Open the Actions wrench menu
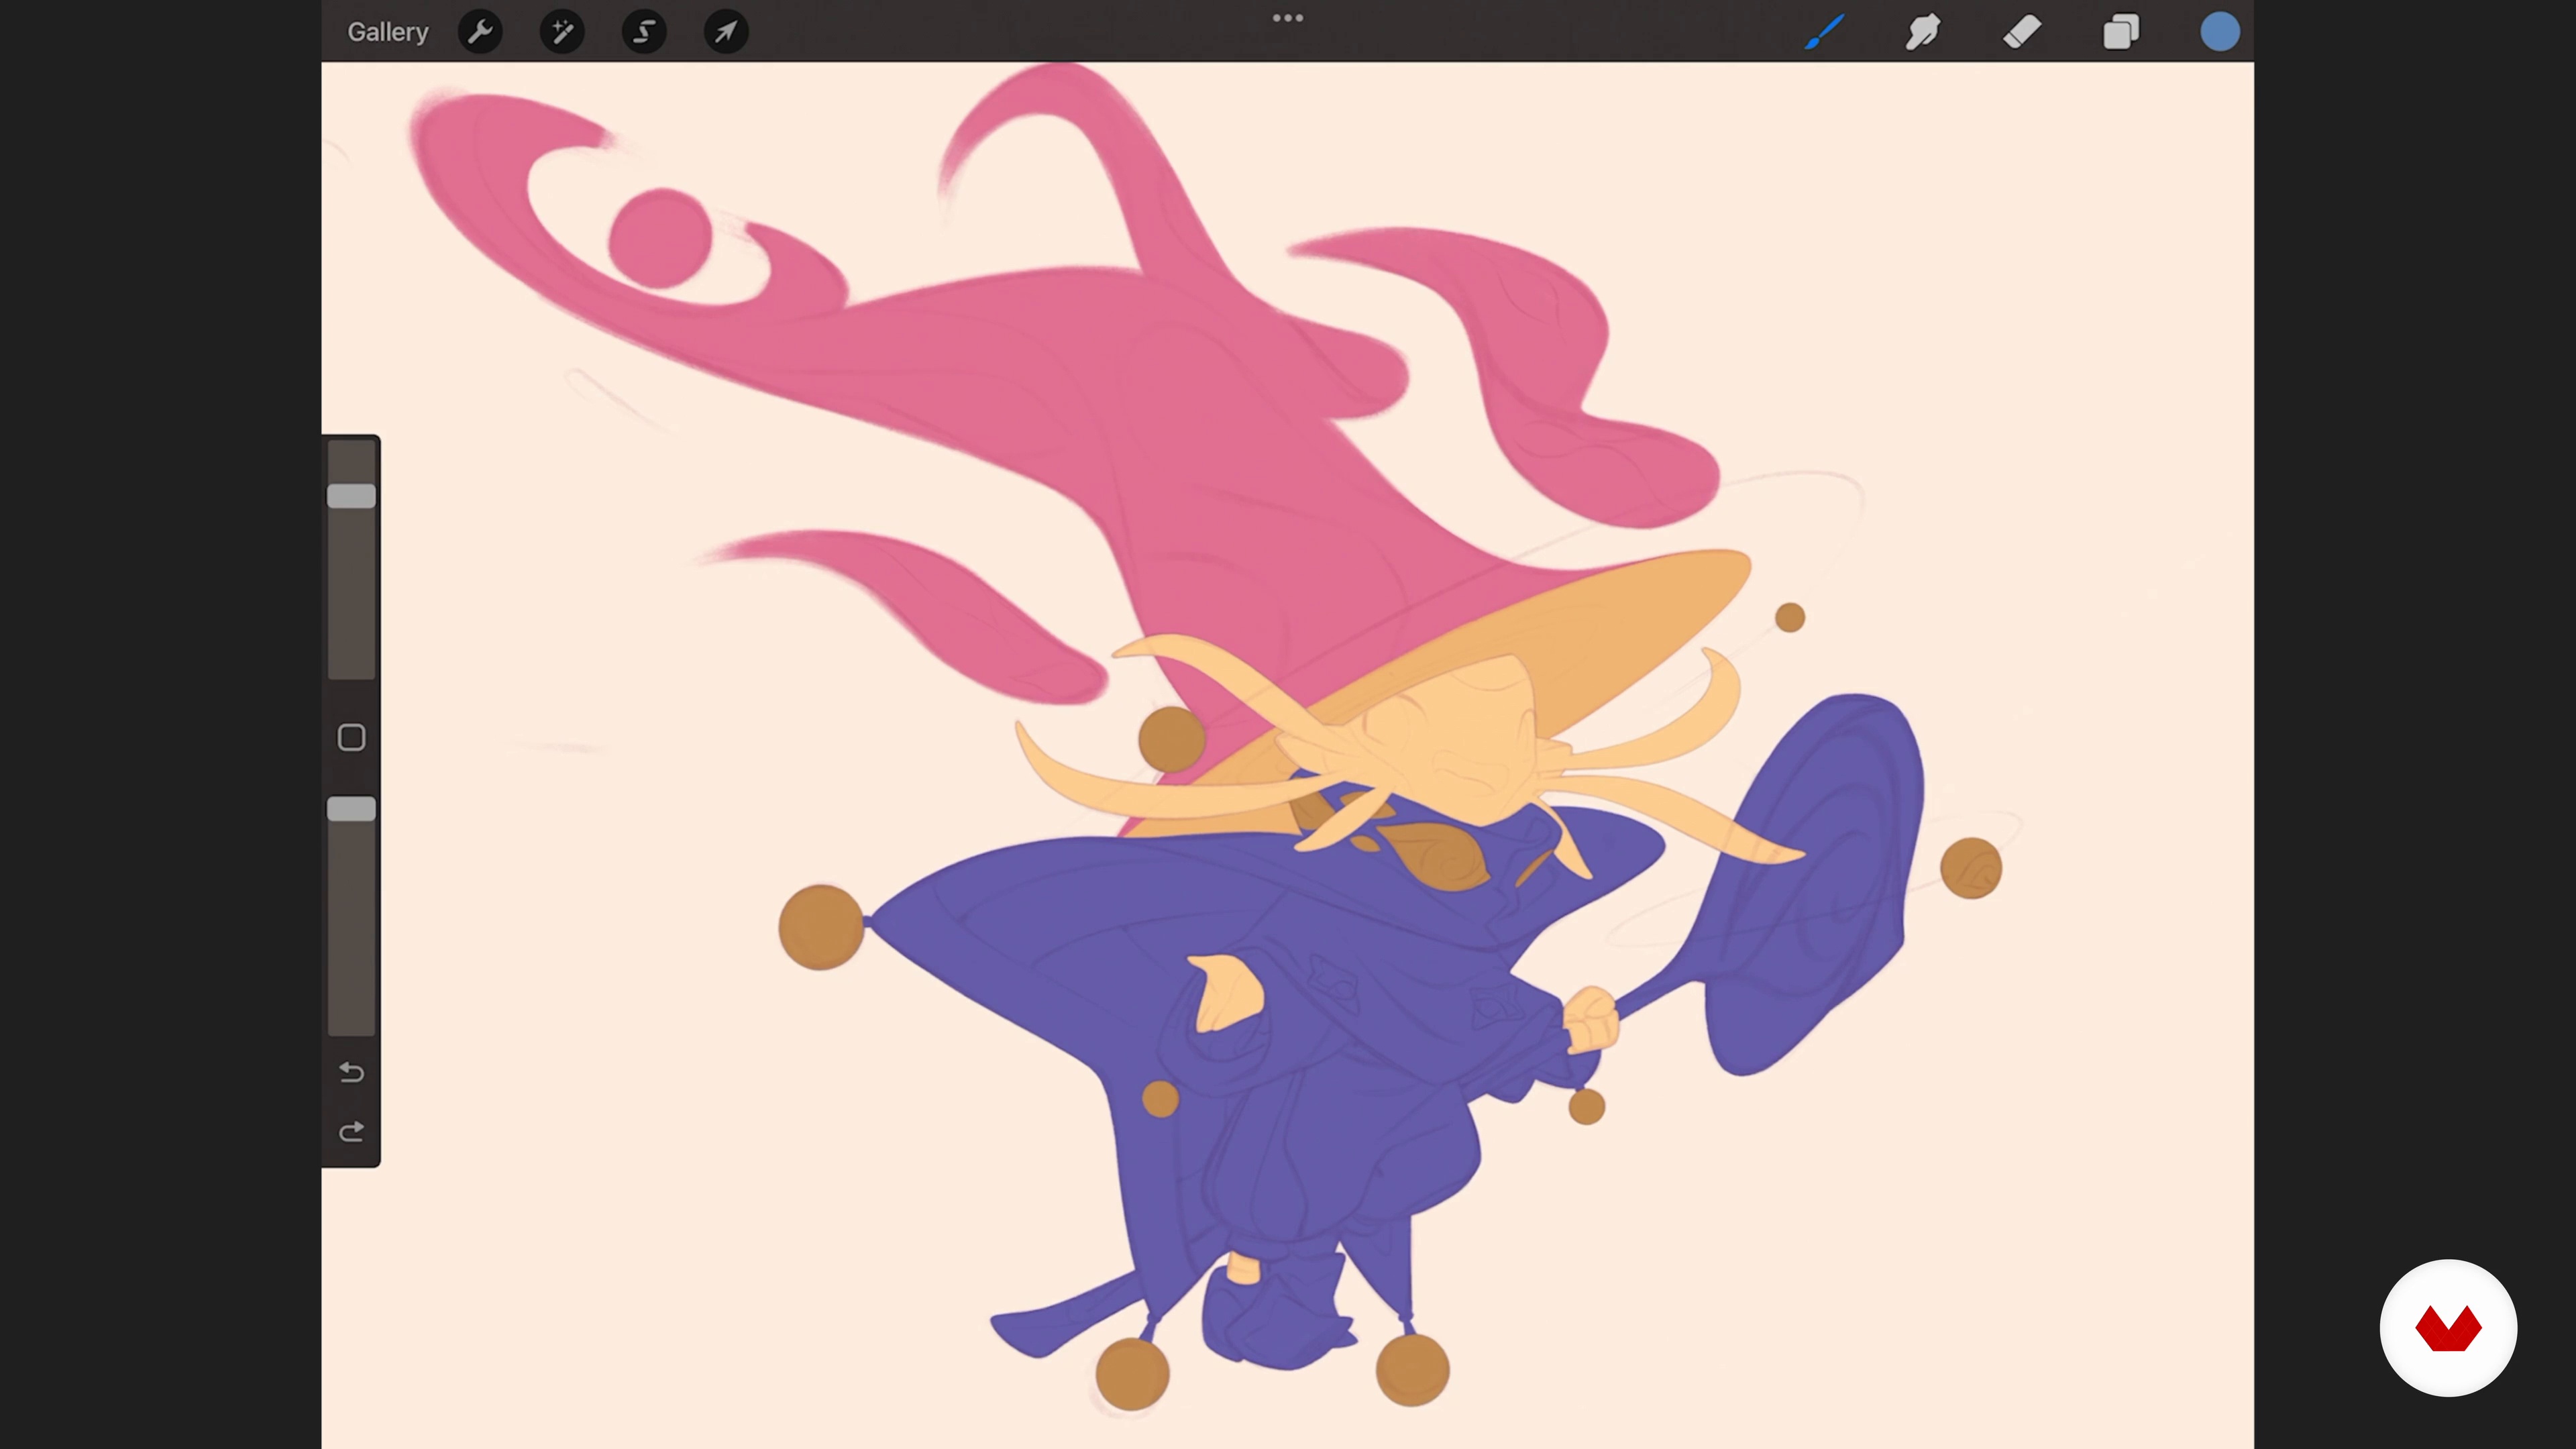This screenshot has width=2576, height=1449. point(480,32)
